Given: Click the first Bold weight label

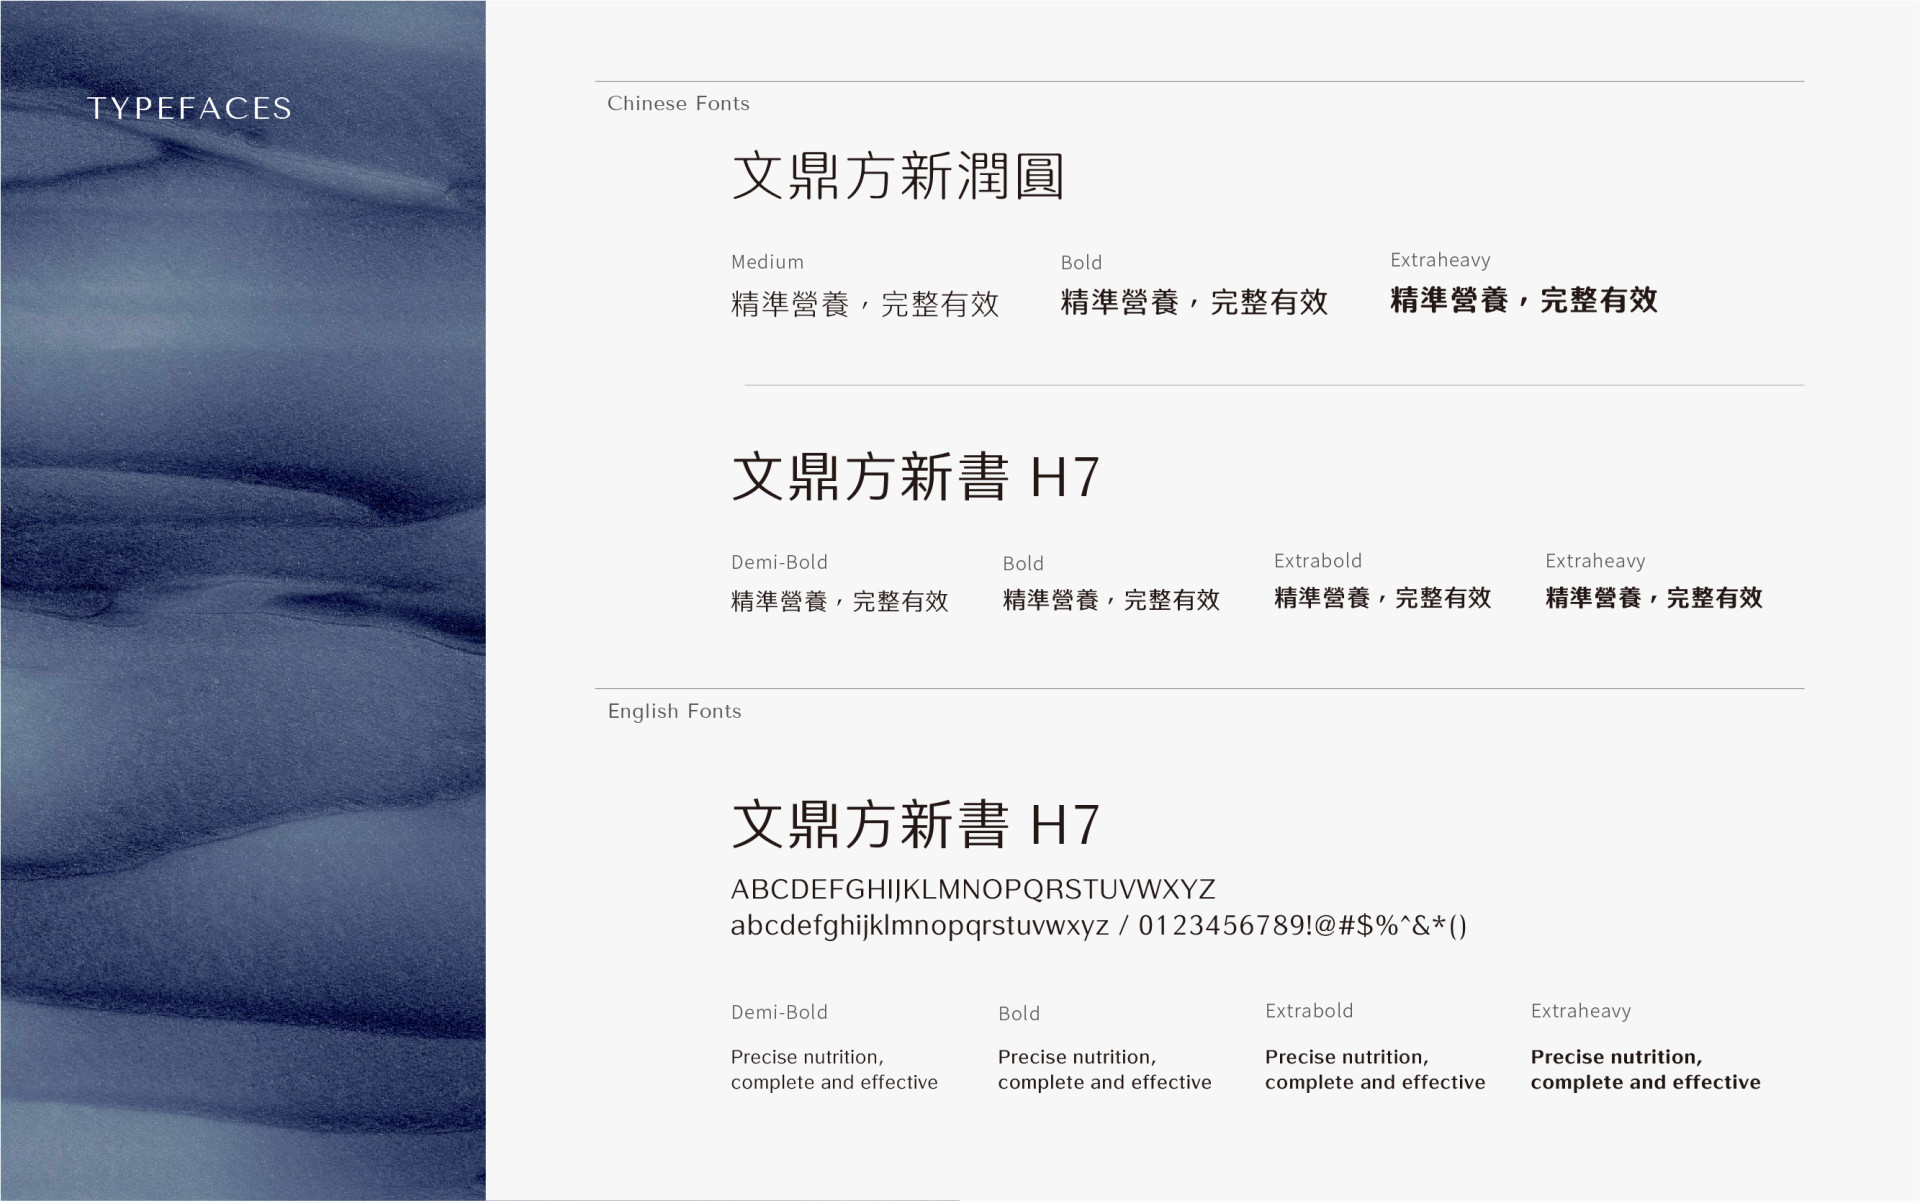Looking at the screenshot, I should [1081, 263].
